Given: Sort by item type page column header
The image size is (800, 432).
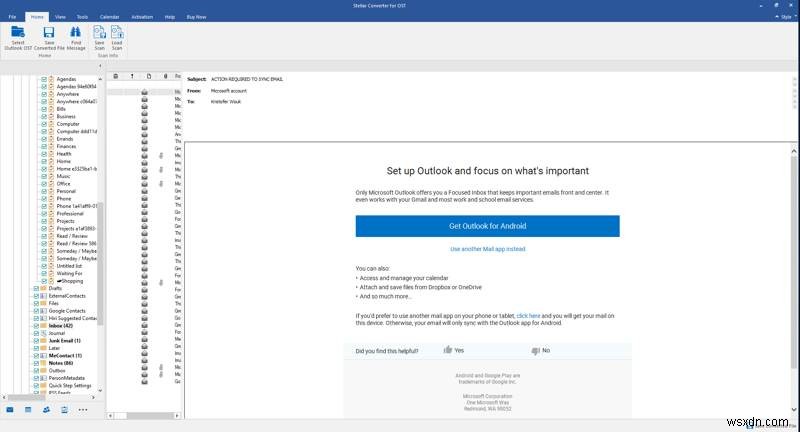Looking at the screenshot, I should pos(149,76).
